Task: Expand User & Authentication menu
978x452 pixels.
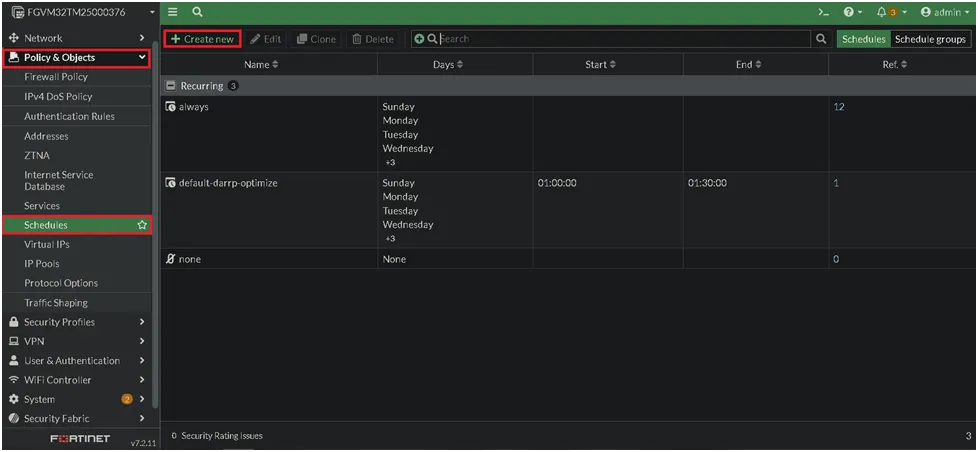Action: pos(77,360)
